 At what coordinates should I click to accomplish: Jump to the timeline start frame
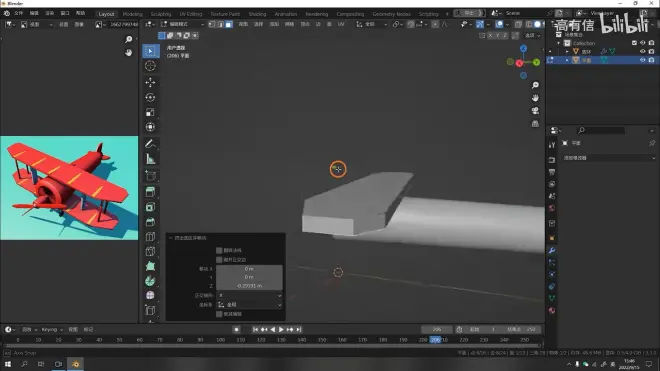255,330
